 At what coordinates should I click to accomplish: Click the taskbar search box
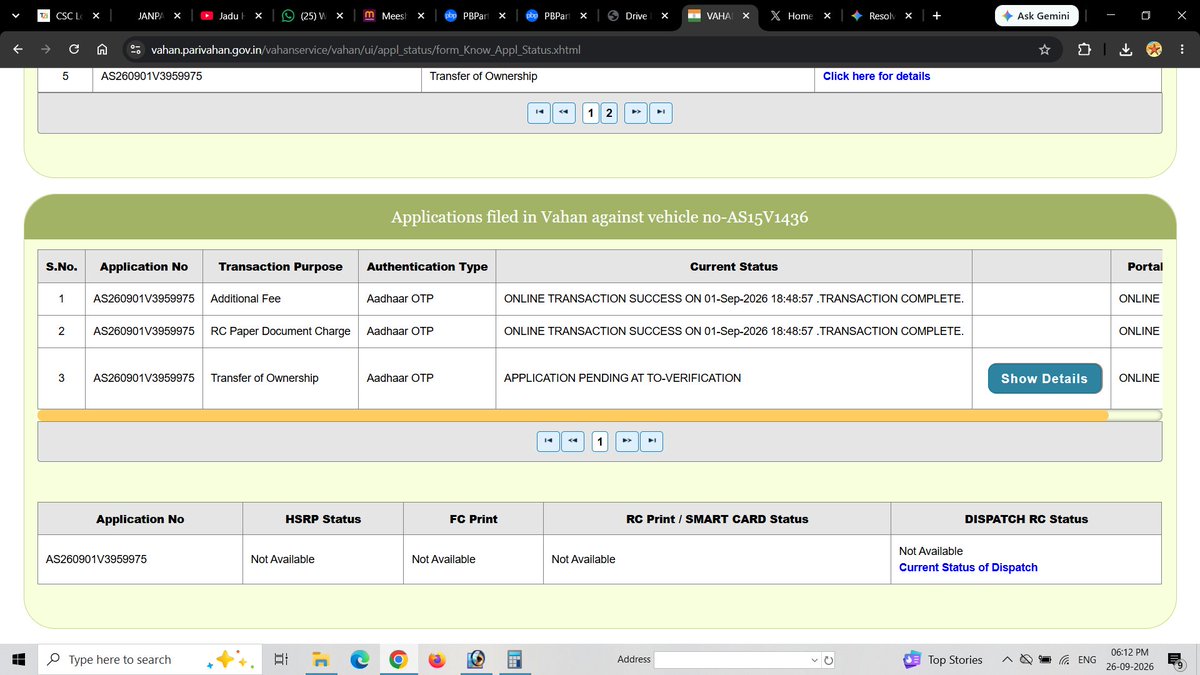[150, 659]
